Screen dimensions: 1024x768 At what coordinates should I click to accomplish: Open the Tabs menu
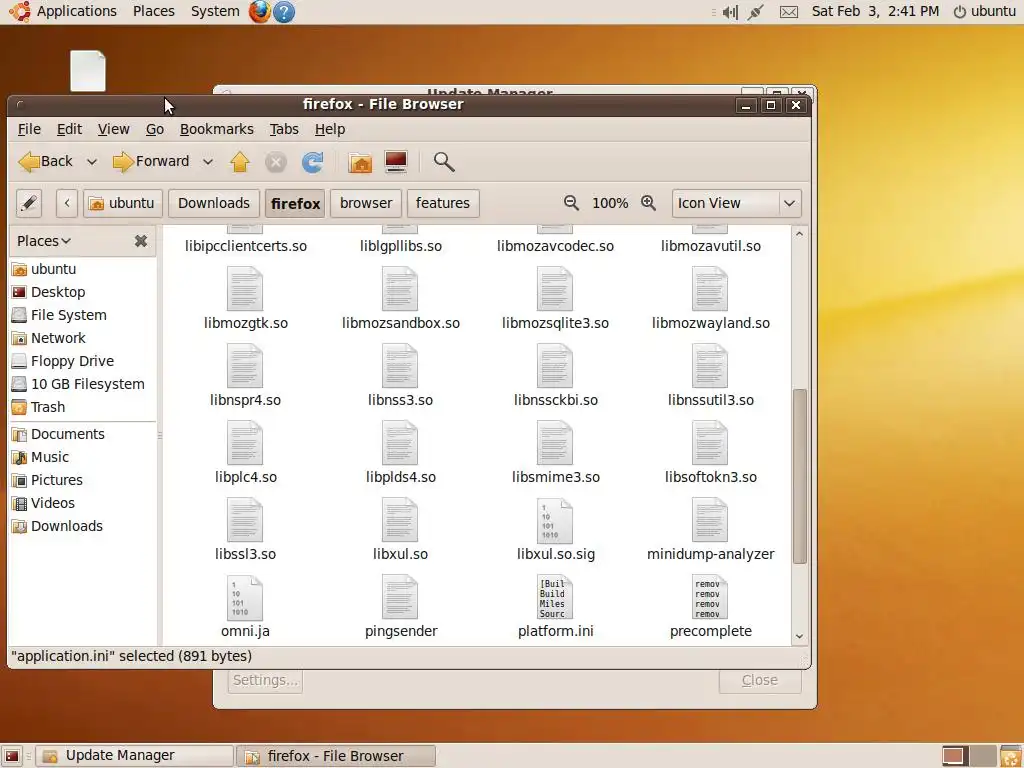click(x=284, y=129)
